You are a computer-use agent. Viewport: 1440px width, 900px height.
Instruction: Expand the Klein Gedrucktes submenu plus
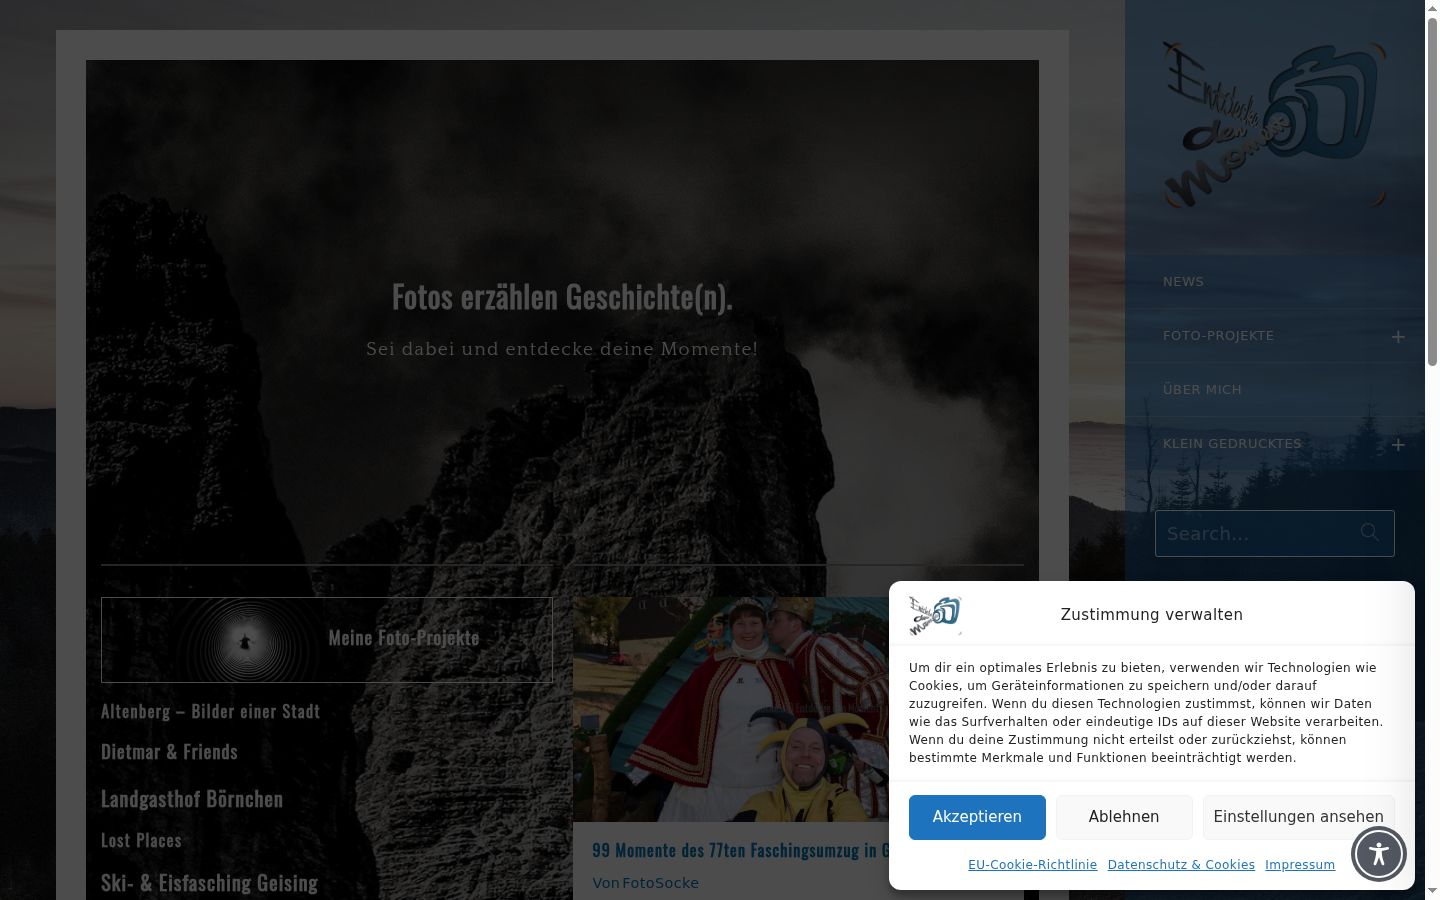[x=1398, y=445]
